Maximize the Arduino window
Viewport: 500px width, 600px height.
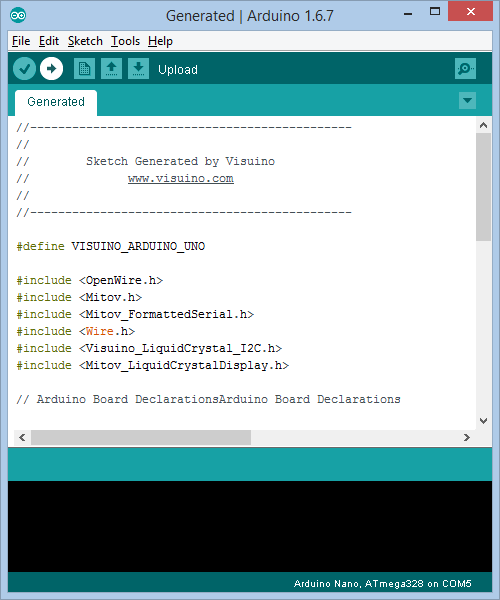click(435, 11)
